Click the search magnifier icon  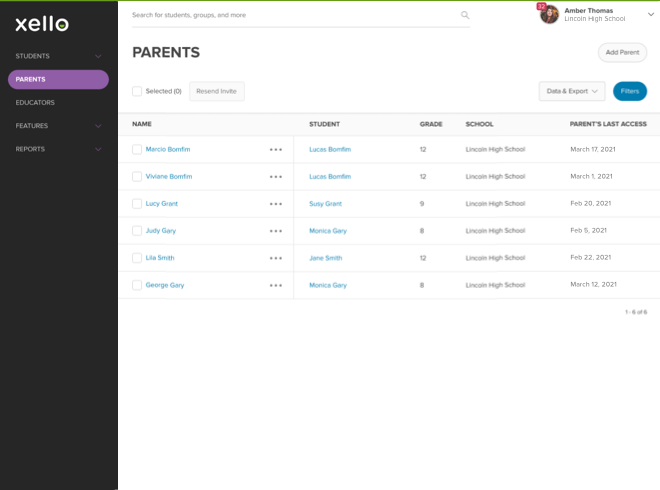click(x=465, y=15)
